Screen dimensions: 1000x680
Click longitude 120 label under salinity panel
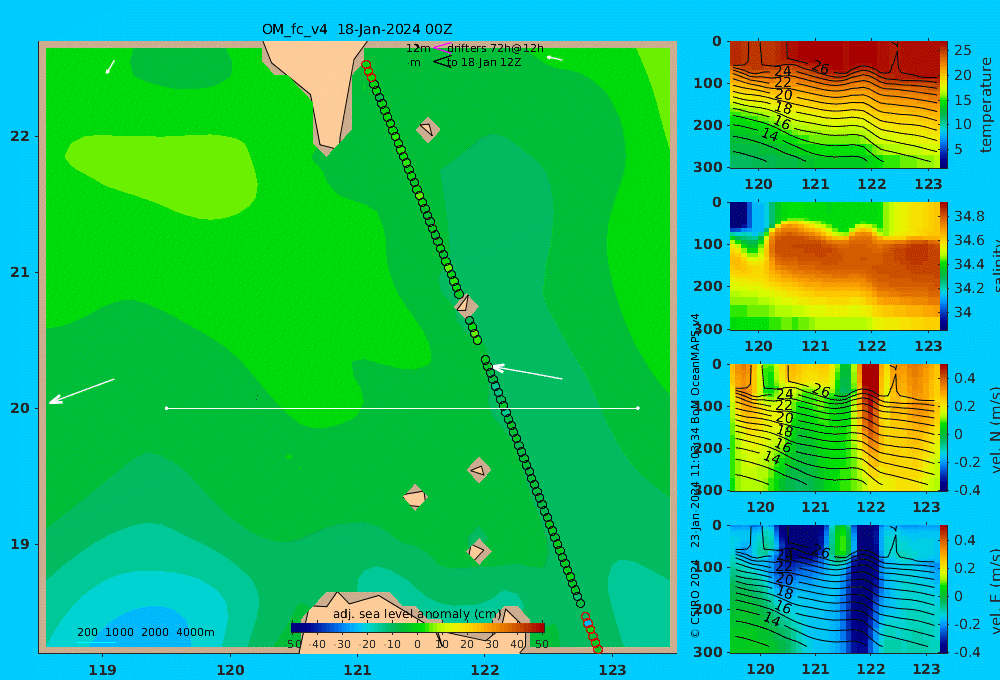coord(758,346)
